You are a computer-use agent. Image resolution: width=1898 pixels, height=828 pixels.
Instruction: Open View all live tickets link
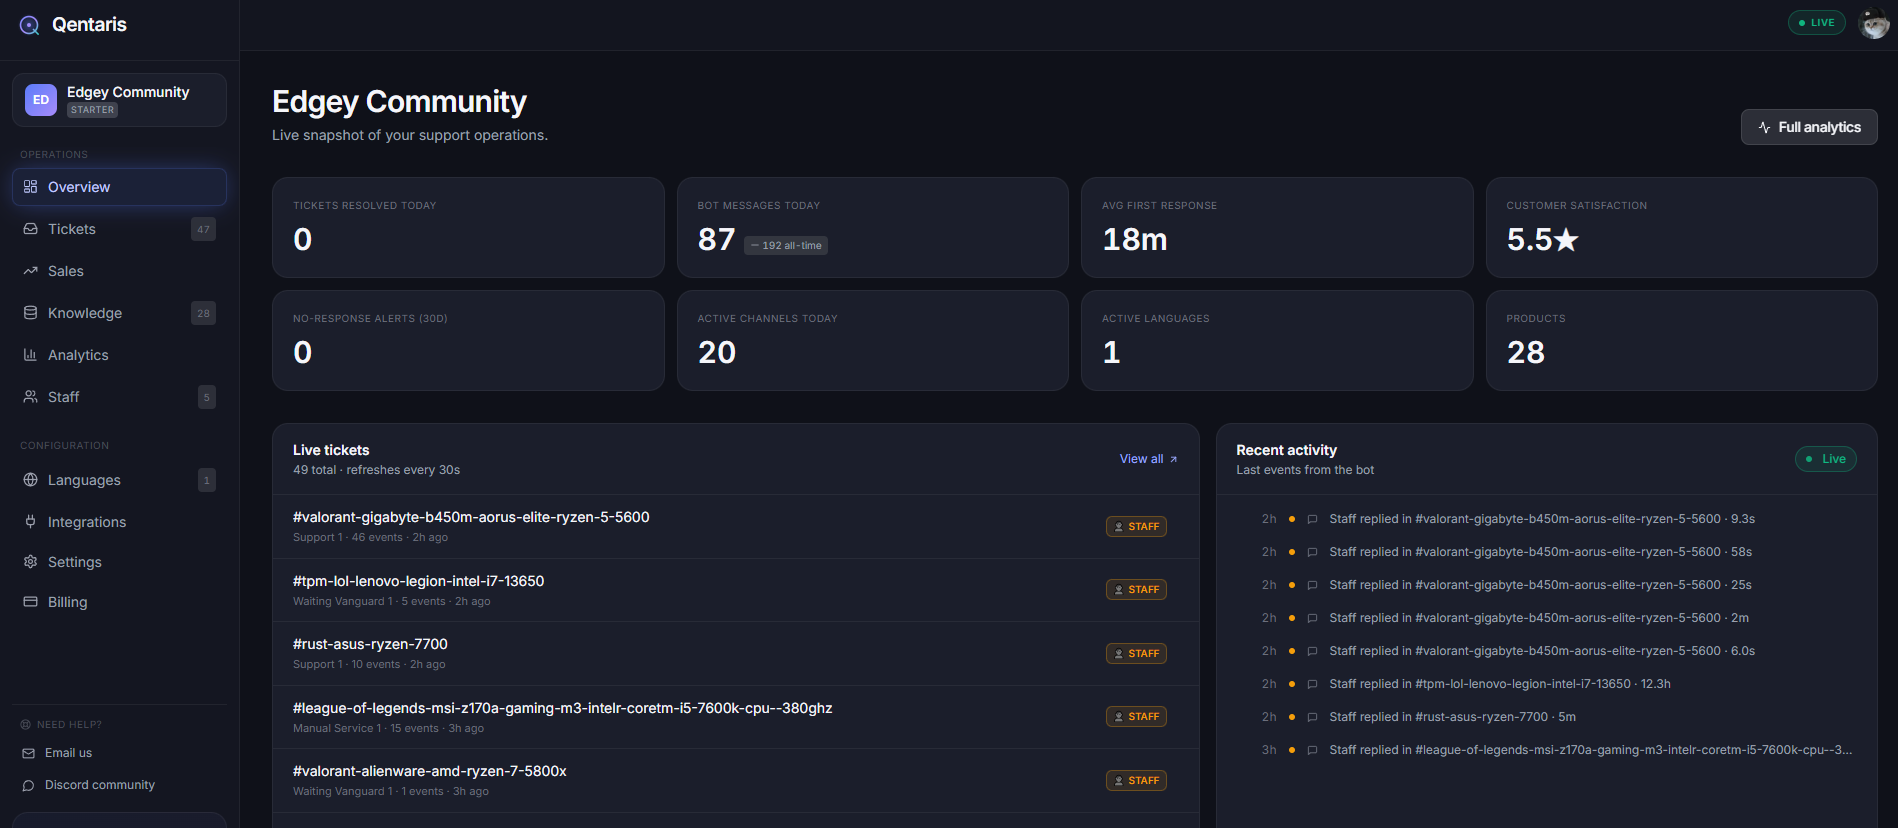coord(1148,459)
